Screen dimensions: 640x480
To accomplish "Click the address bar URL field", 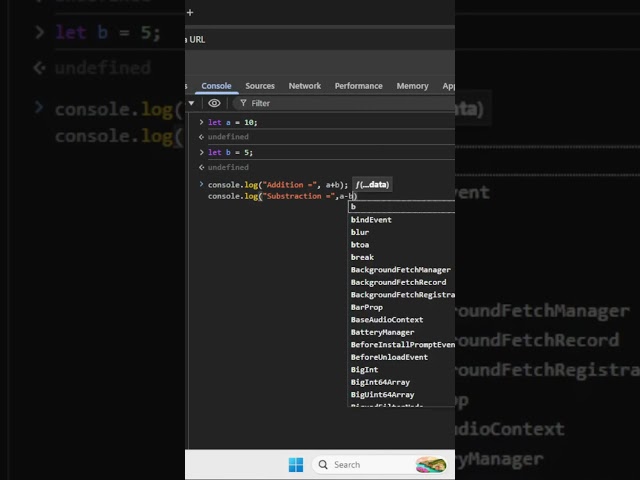I will 320,40.
